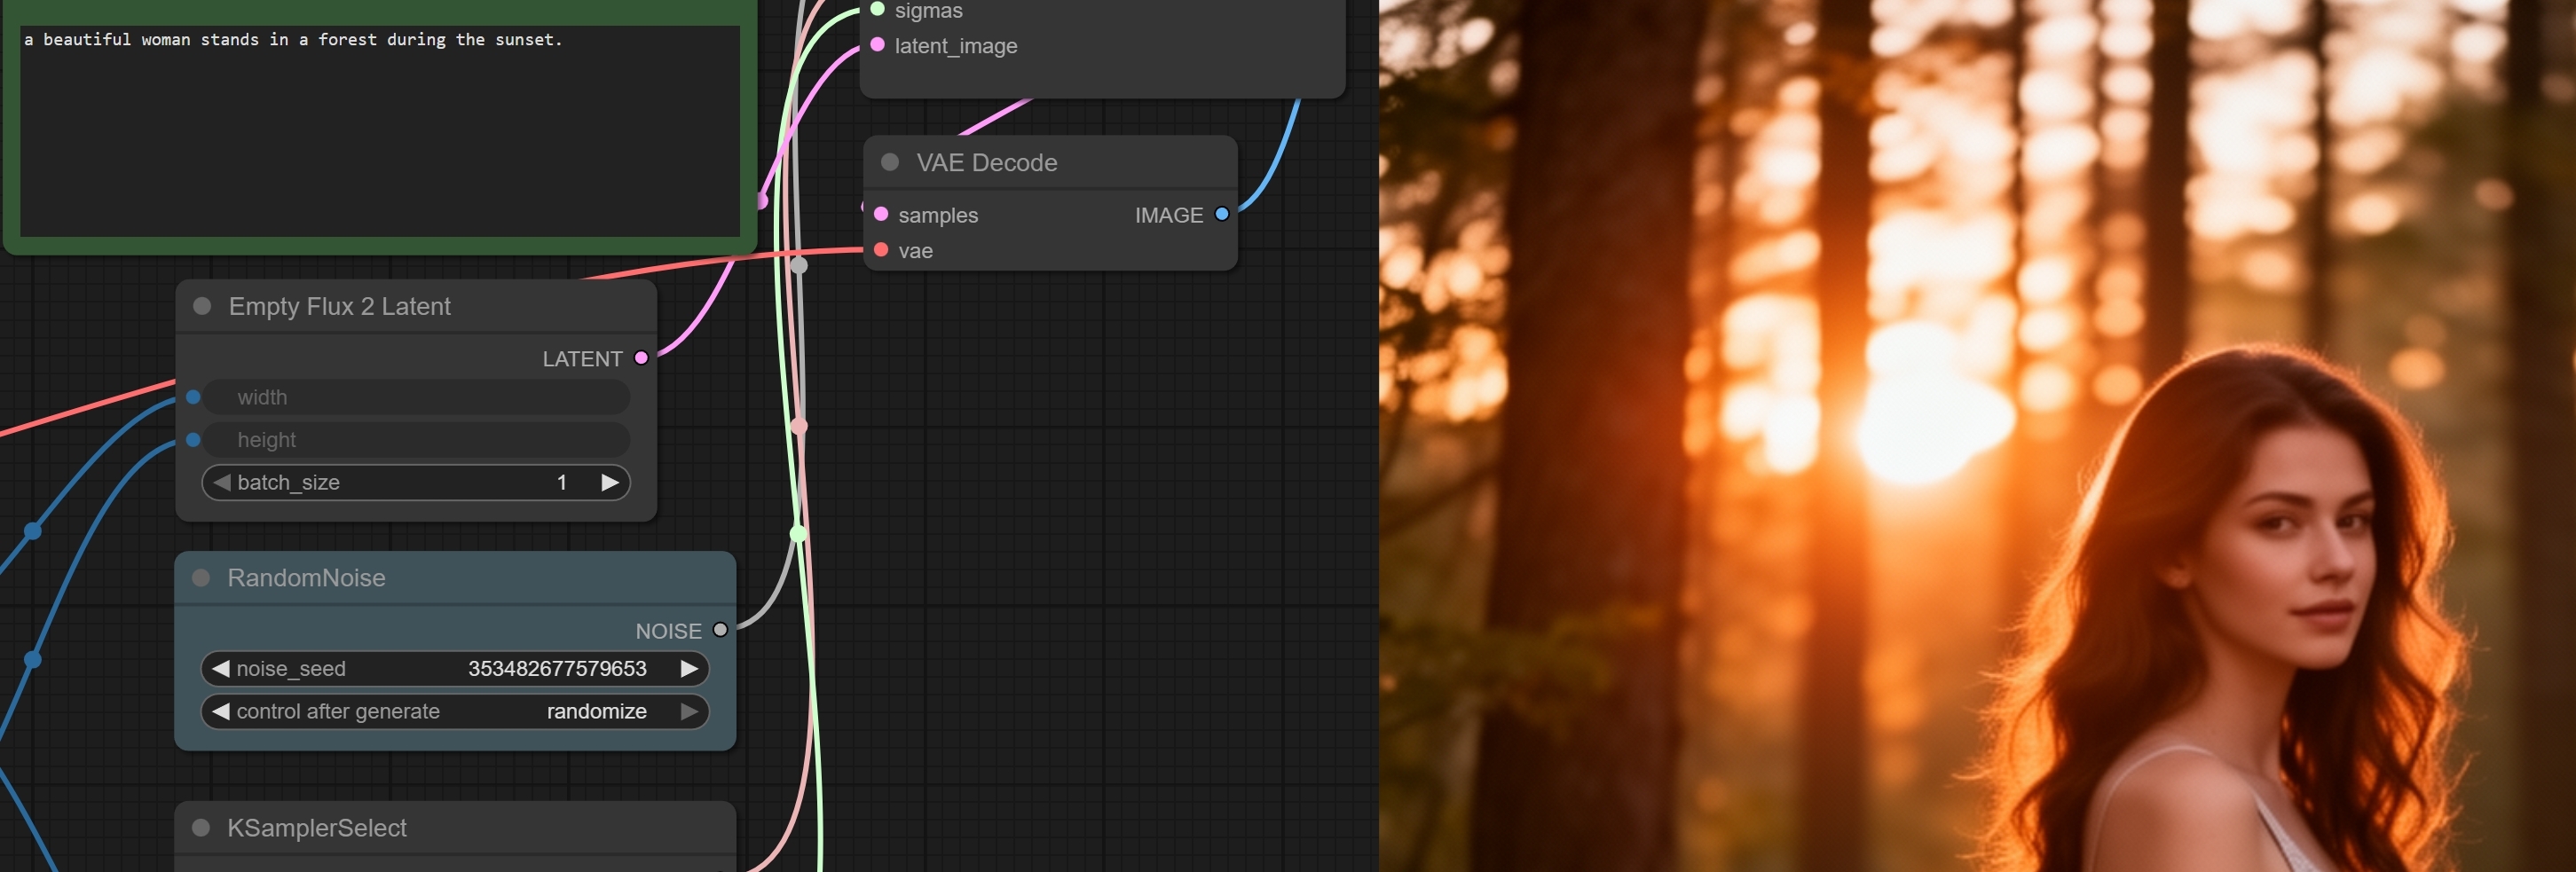Click the grey link midpoint dot near the vae link

coord(799,265)
